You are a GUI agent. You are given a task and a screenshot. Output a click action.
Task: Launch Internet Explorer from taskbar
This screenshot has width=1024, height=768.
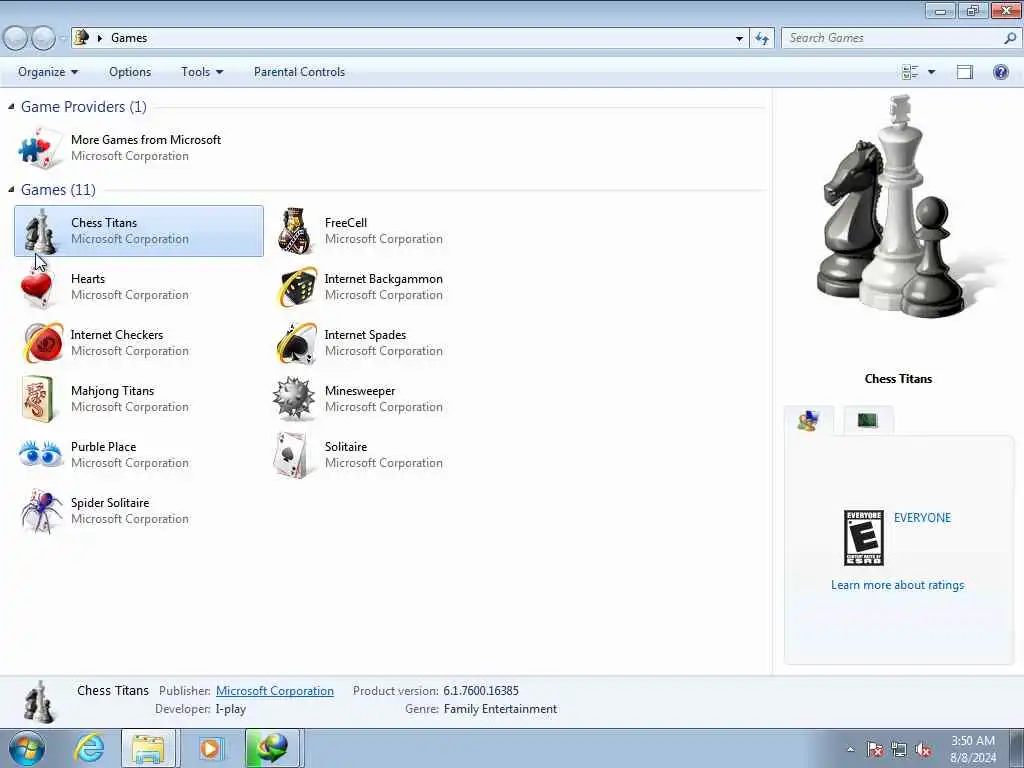pyautogui.click(x=89, y=748)
